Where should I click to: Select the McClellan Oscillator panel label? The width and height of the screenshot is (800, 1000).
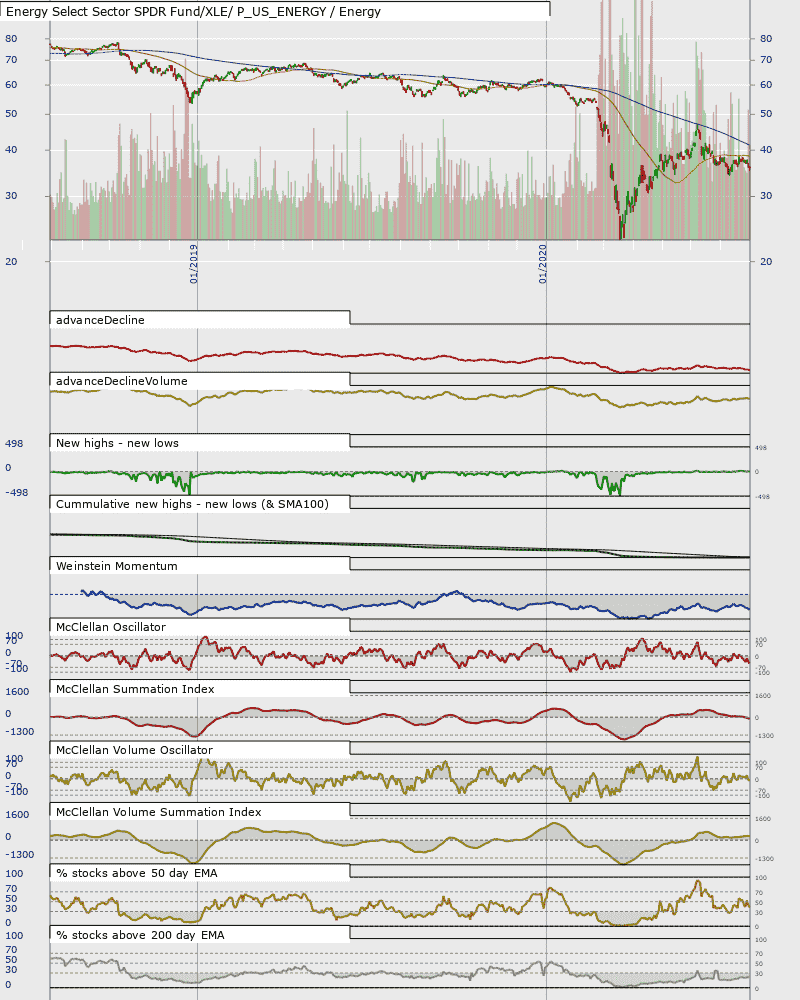111,628
